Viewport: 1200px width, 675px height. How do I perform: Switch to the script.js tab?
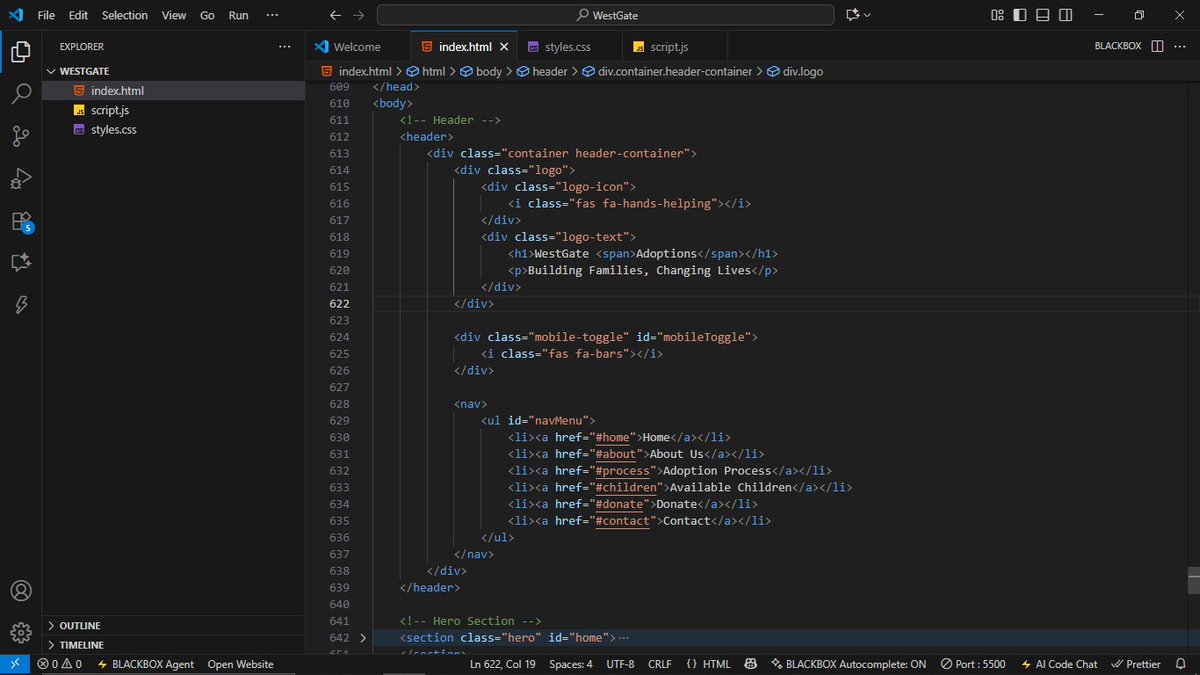(668, 47)
